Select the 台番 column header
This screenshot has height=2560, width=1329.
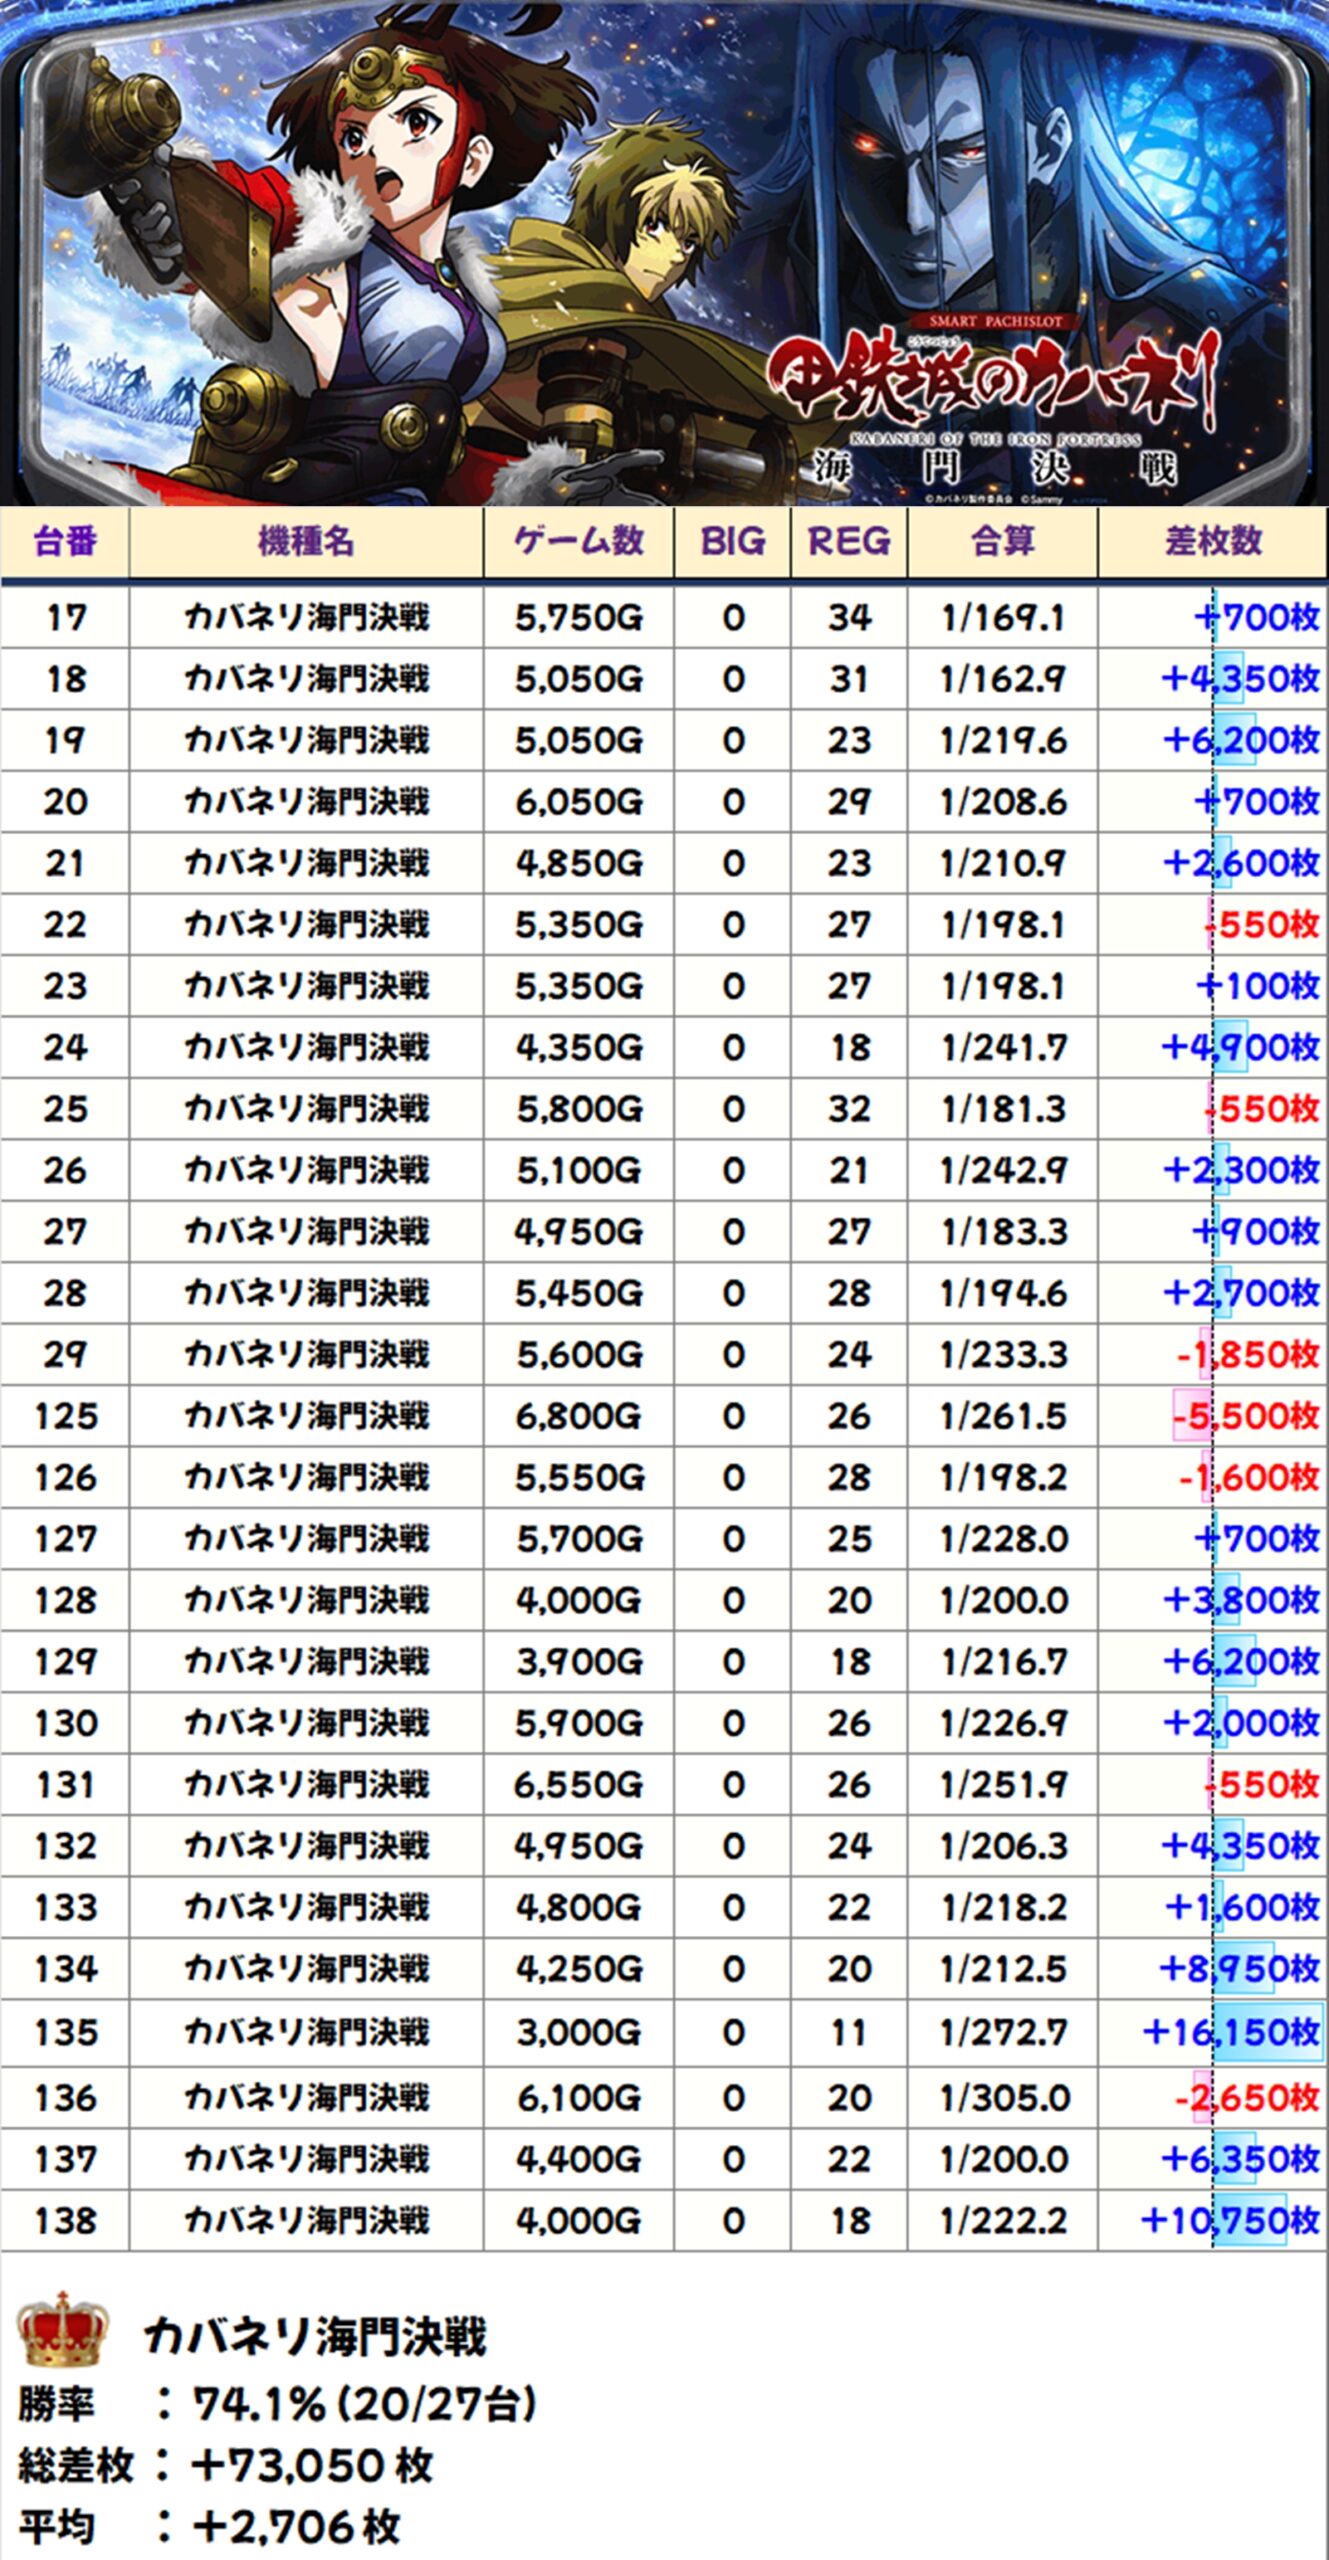(65, 542)
